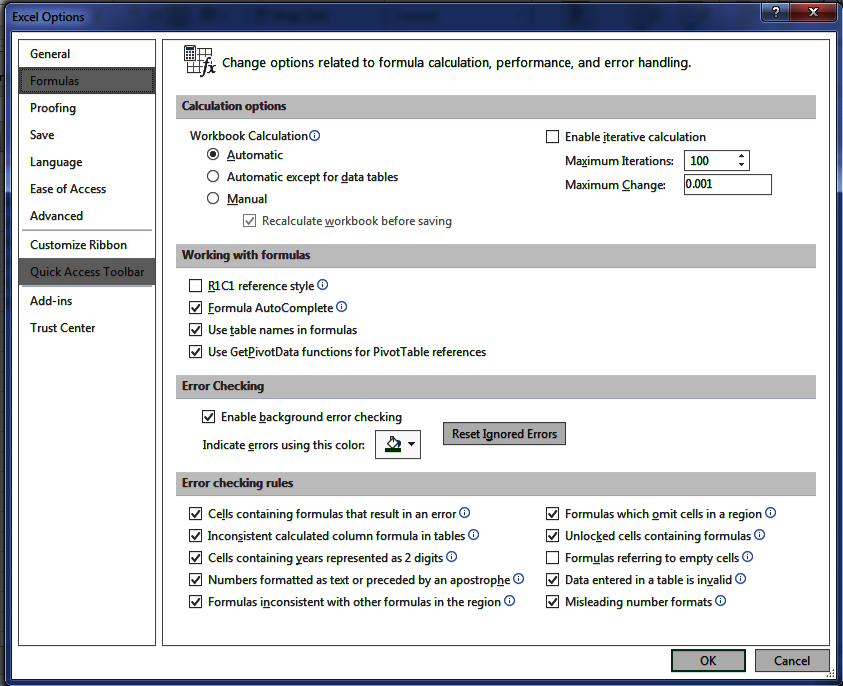The width and height of the screenshot is (843, 686).
Task: Click info icon next to Misleading number formats
Action: pyautogui.click(x=720, y=601)
